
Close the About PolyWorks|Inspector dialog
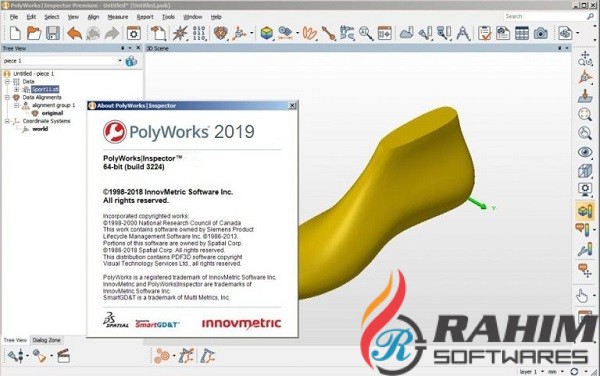click(292, 105)
